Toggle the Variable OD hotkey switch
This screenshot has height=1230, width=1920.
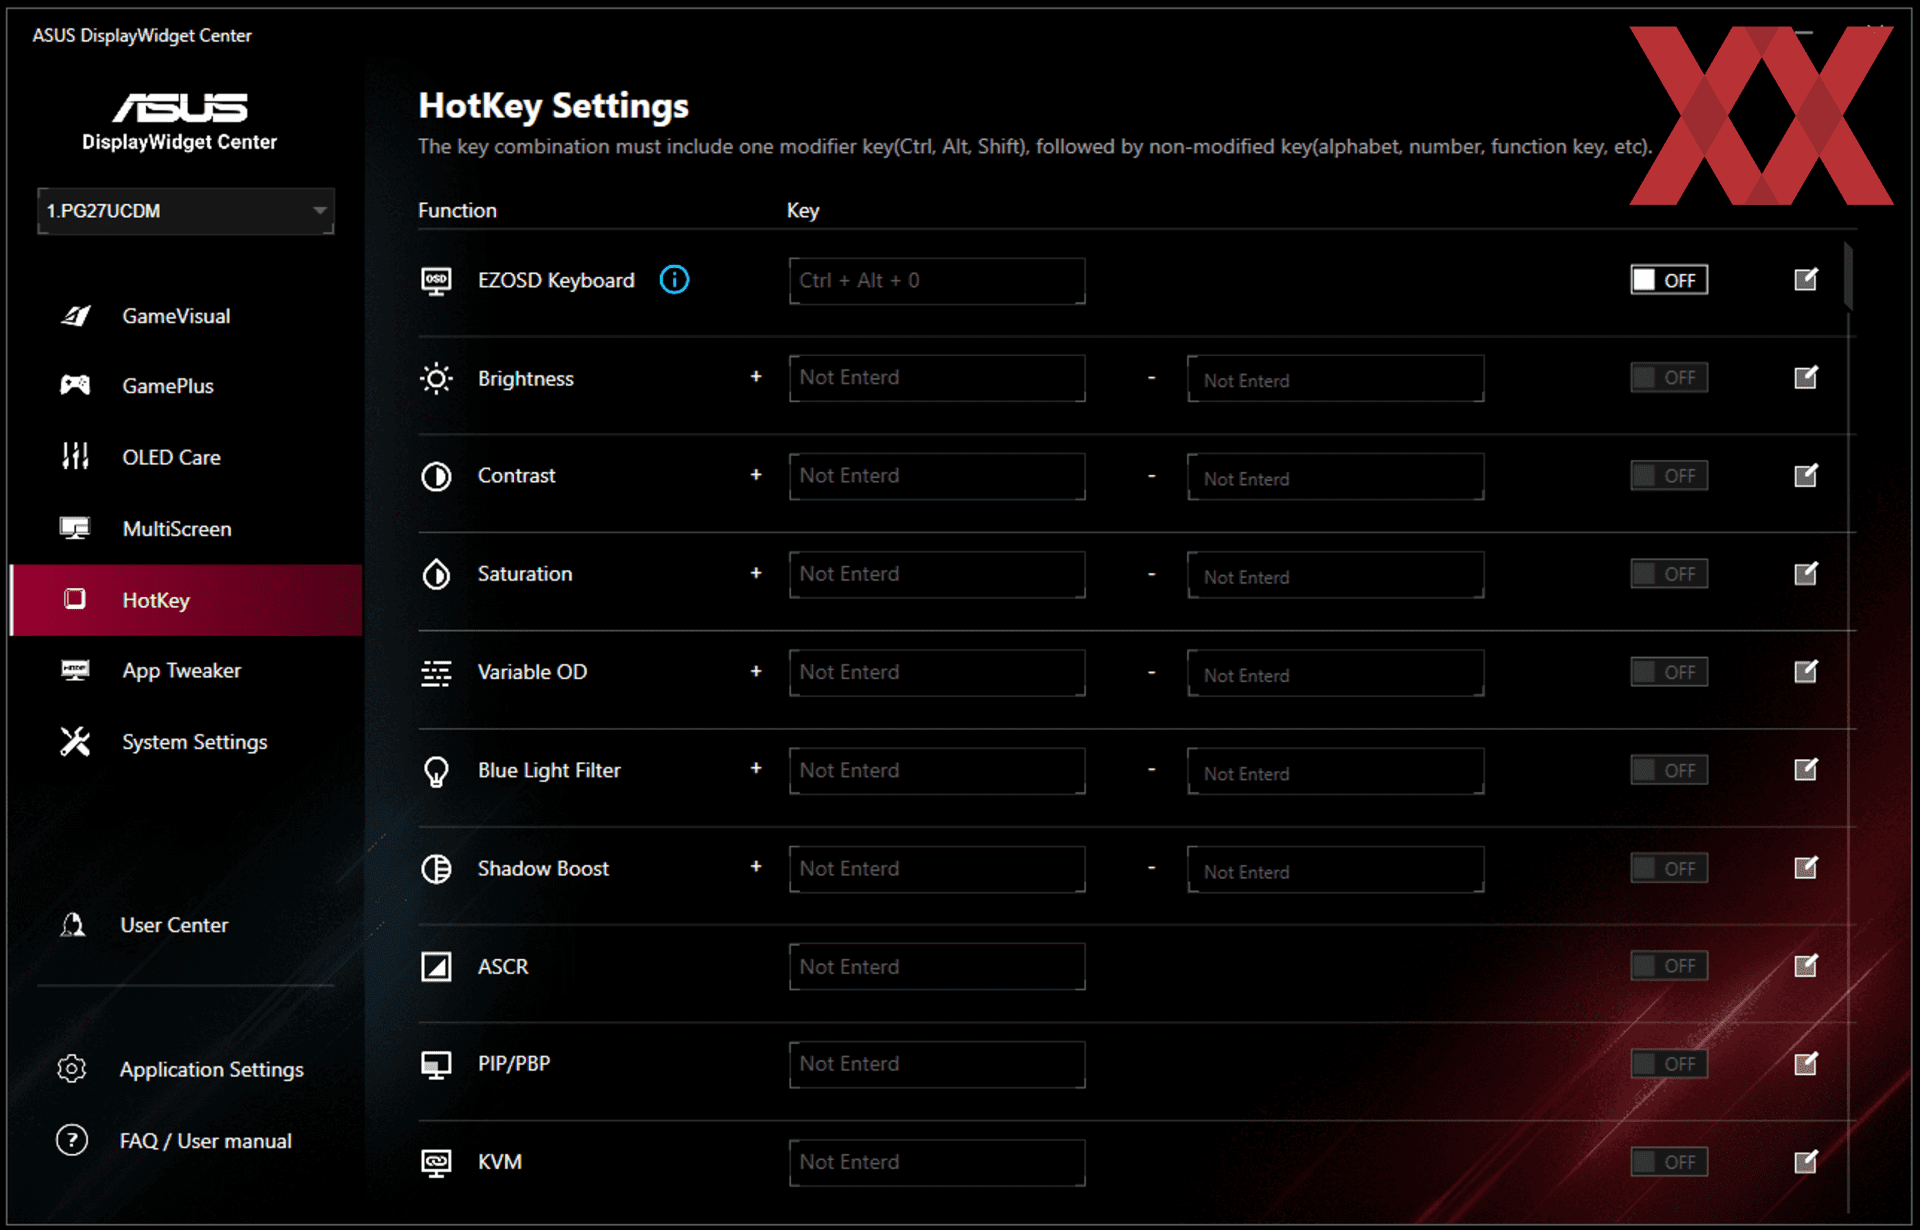coord(1669,672)
